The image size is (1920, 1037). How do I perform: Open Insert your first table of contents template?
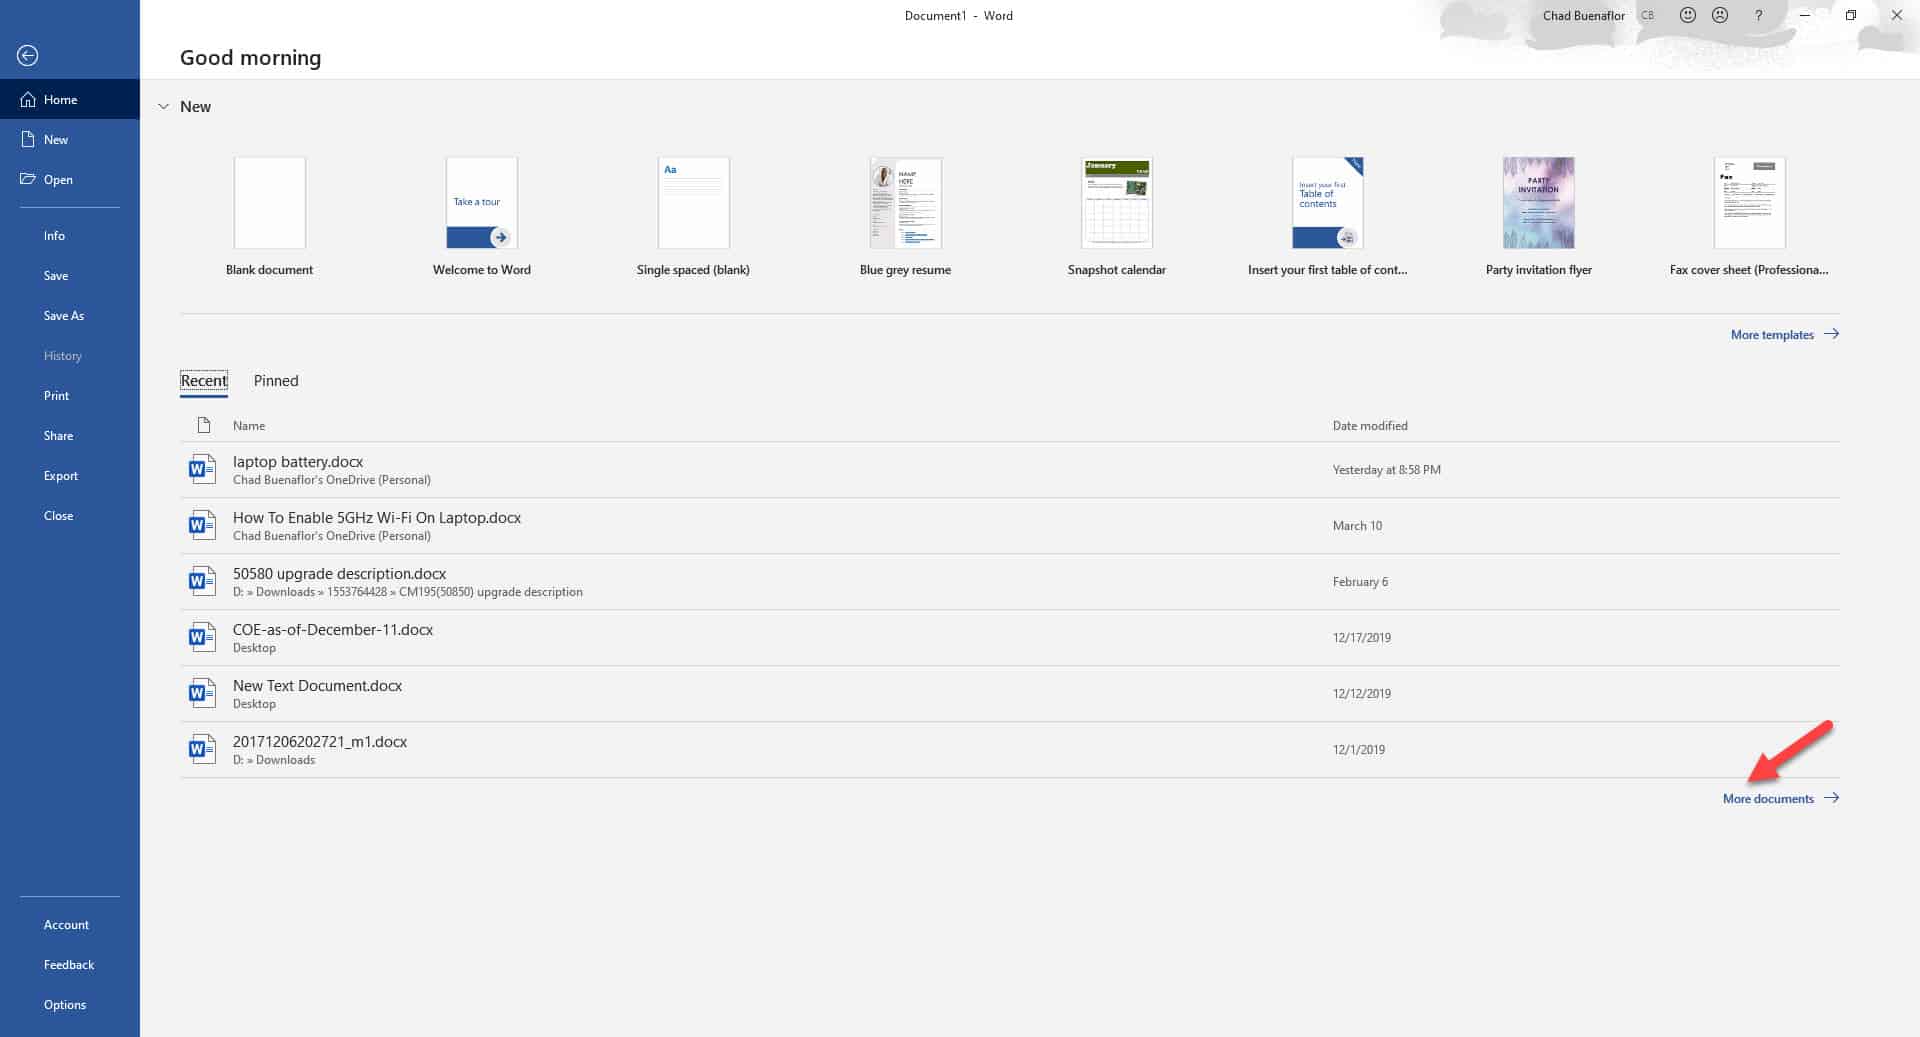point(1328,217)
